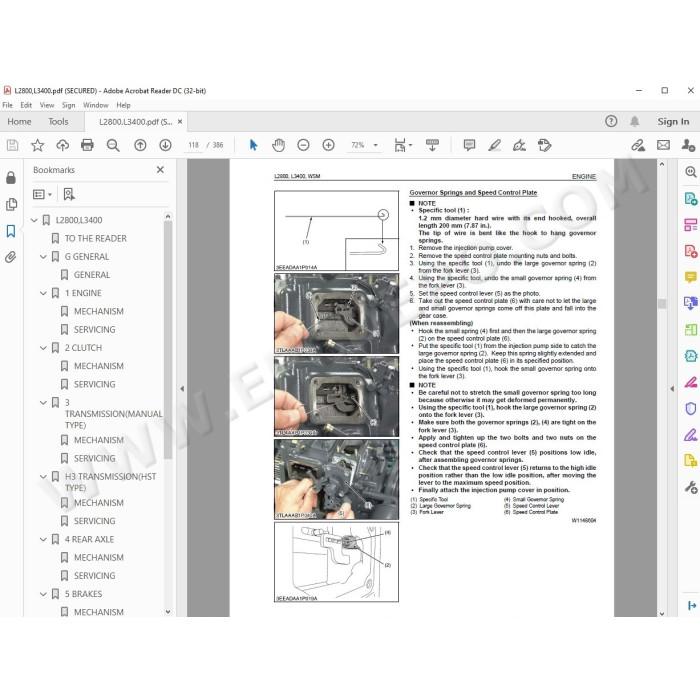
Task: Open the Edit menu
Action: pyautogui.click(x=26, y=105)
